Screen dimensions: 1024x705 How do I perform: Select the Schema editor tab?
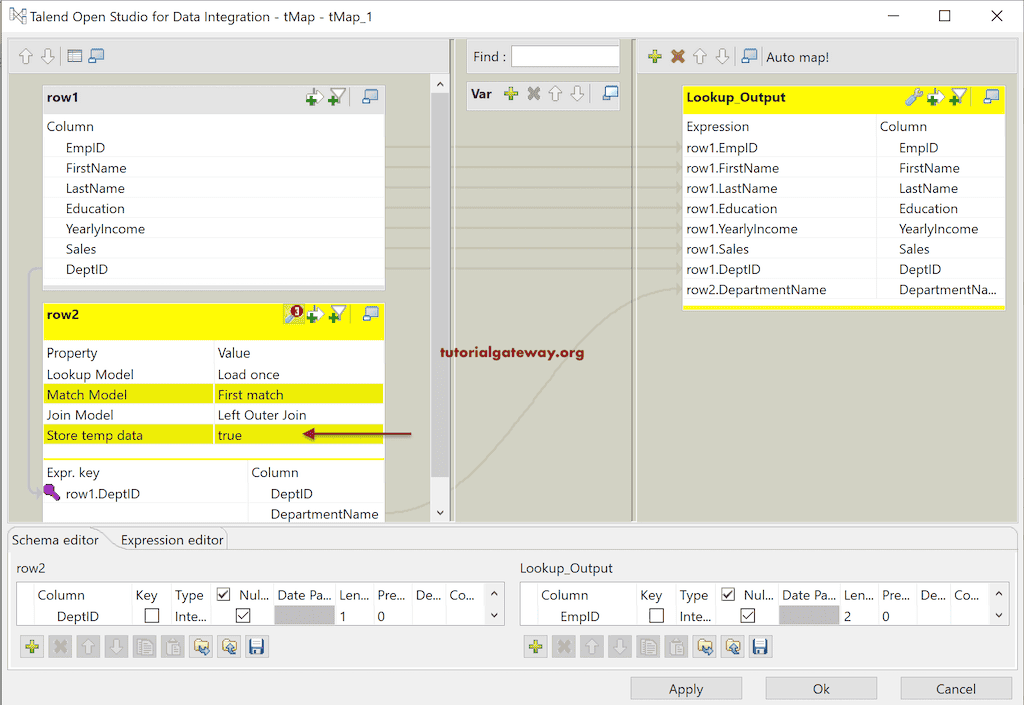click(x=55, y=539)
